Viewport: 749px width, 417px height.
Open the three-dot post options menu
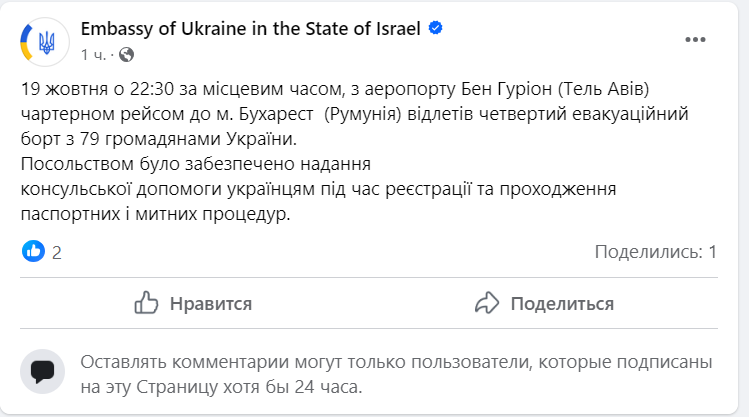point(696,40)
